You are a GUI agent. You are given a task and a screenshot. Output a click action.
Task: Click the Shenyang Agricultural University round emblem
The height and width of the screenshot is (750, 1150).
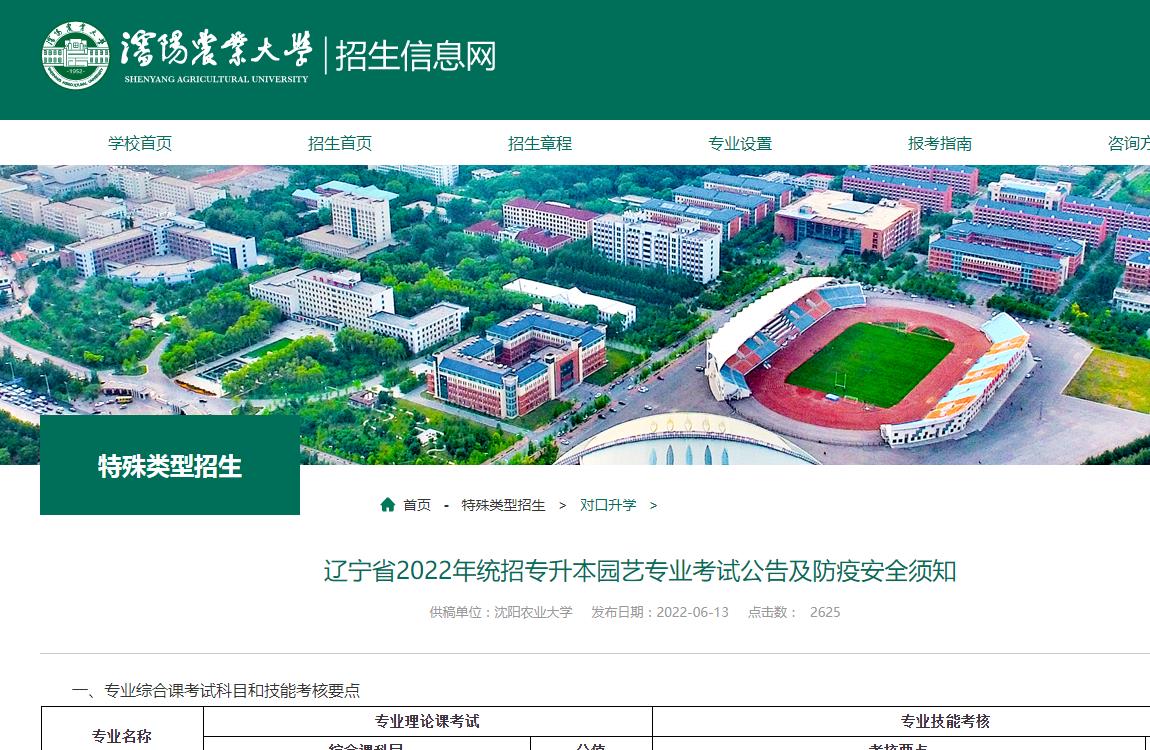76,55
